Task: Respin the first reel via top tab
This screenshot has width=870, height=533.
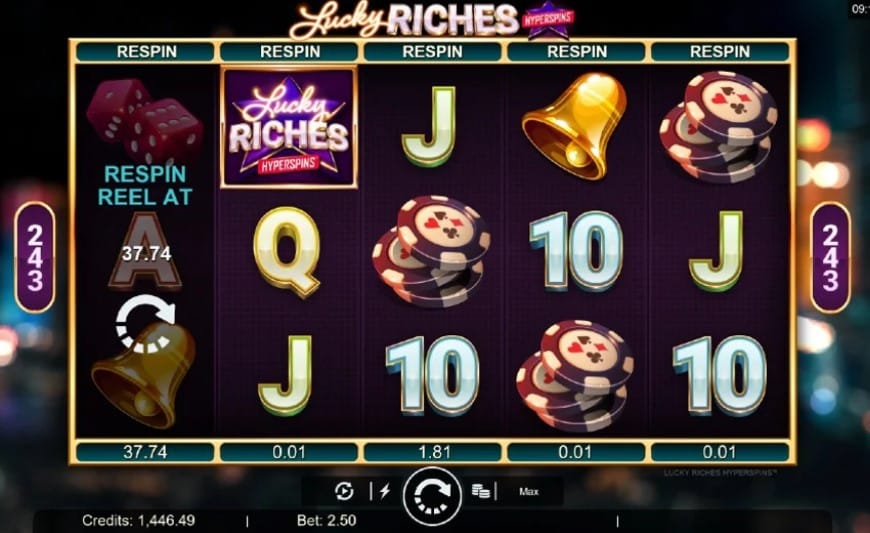Action: 145,52
